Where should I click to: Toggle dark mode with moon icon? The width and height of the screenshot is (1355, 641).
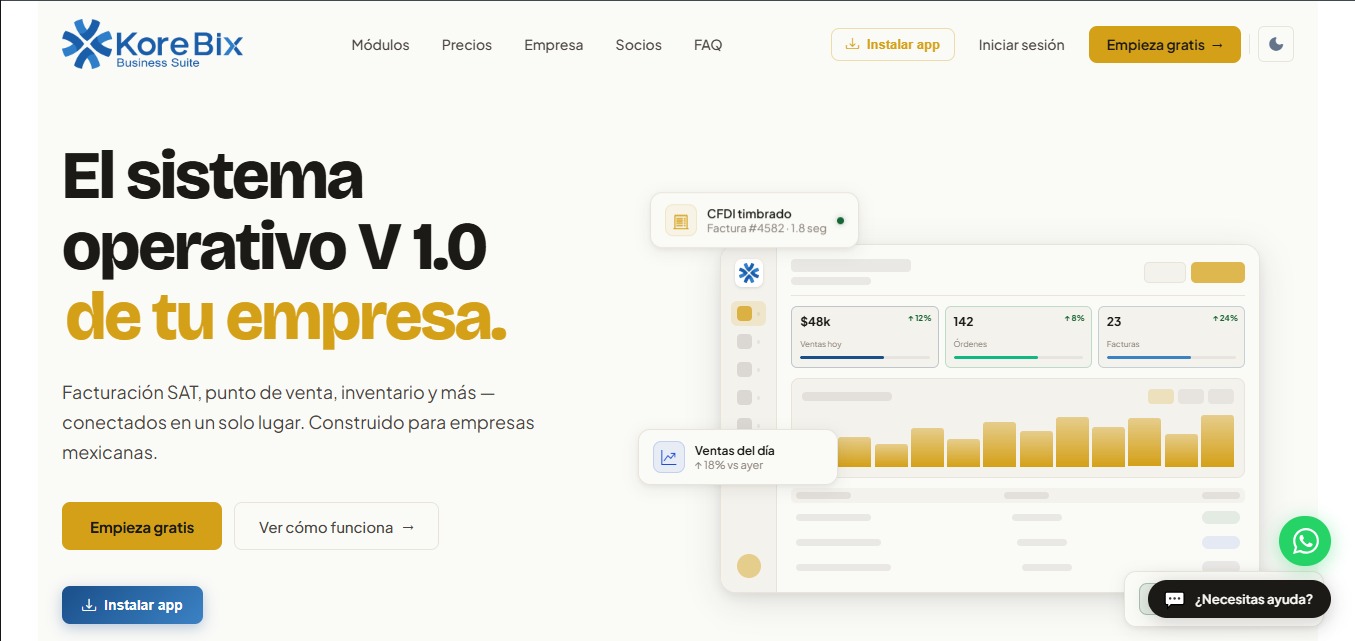coord(1275,44)
